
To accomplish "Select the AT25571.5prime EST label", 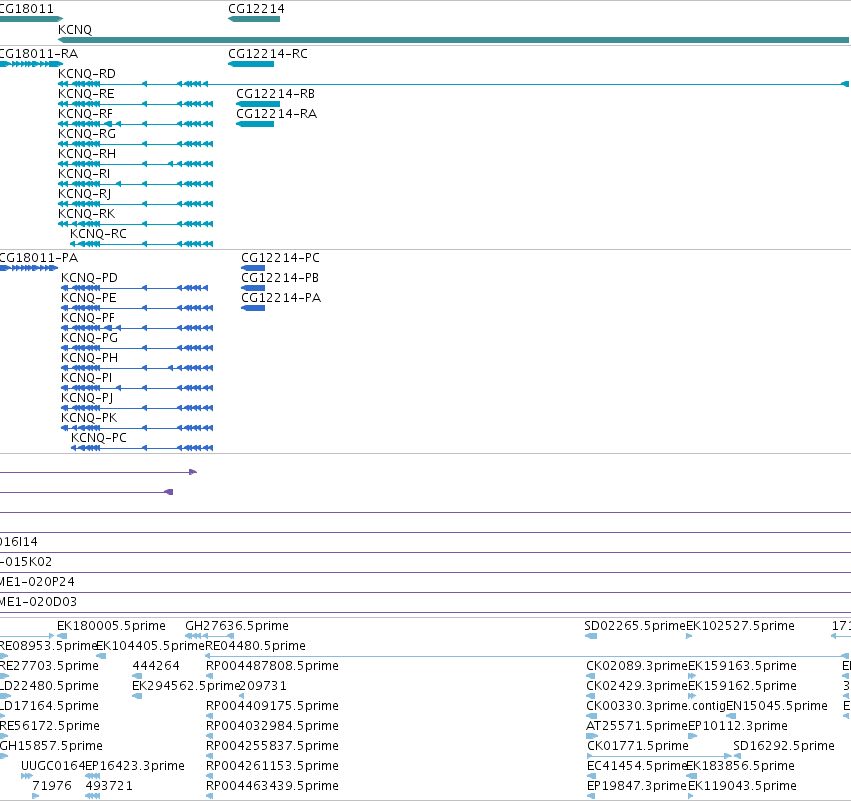I will point(637,726).
